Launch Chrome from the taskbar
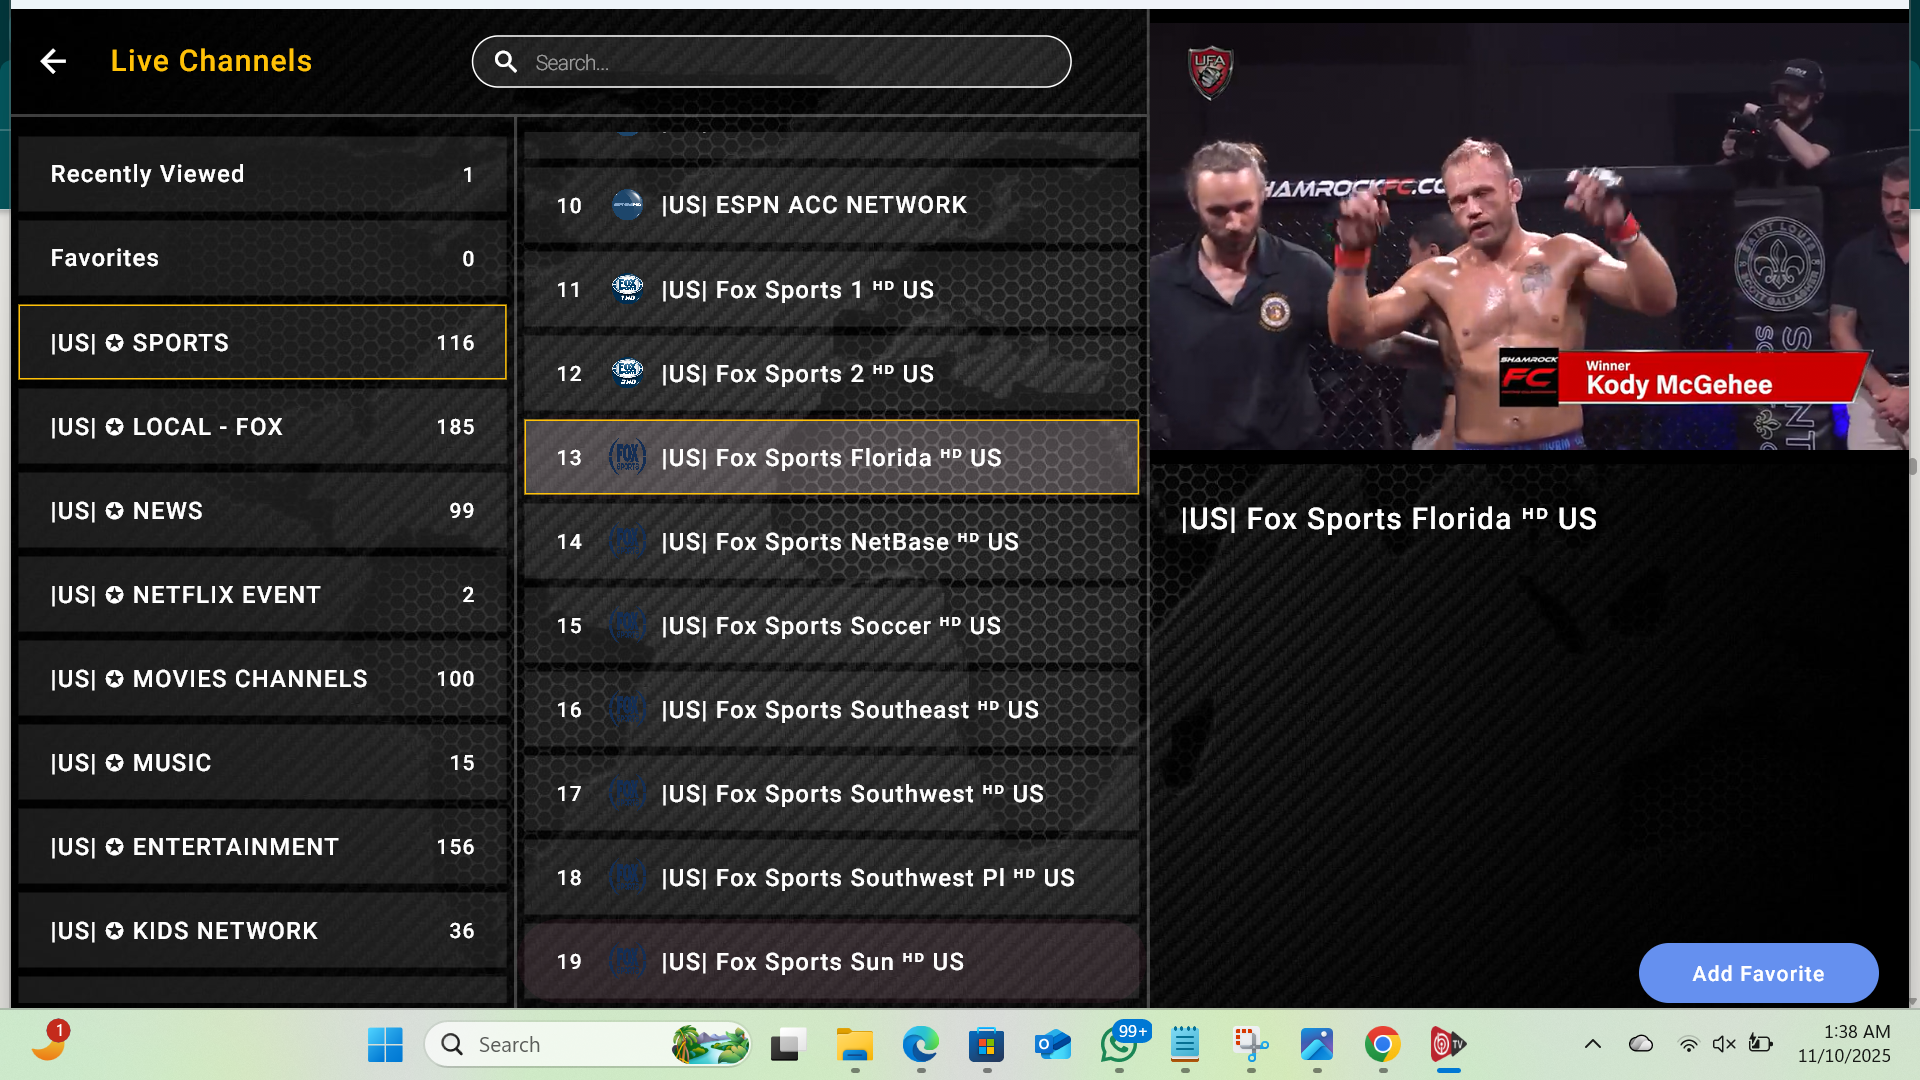The height and width of the screenshot is (1080, 1920). click(x=1382, y=1043)
